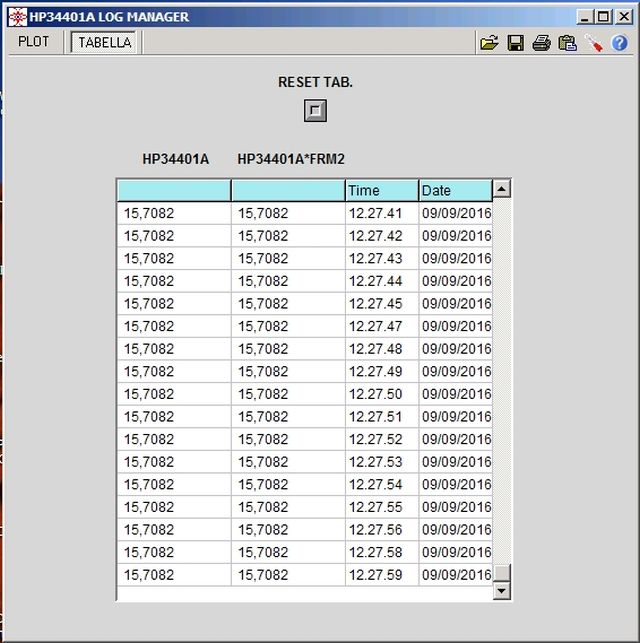Select the cell with time 12.27.41

(381, 213)
